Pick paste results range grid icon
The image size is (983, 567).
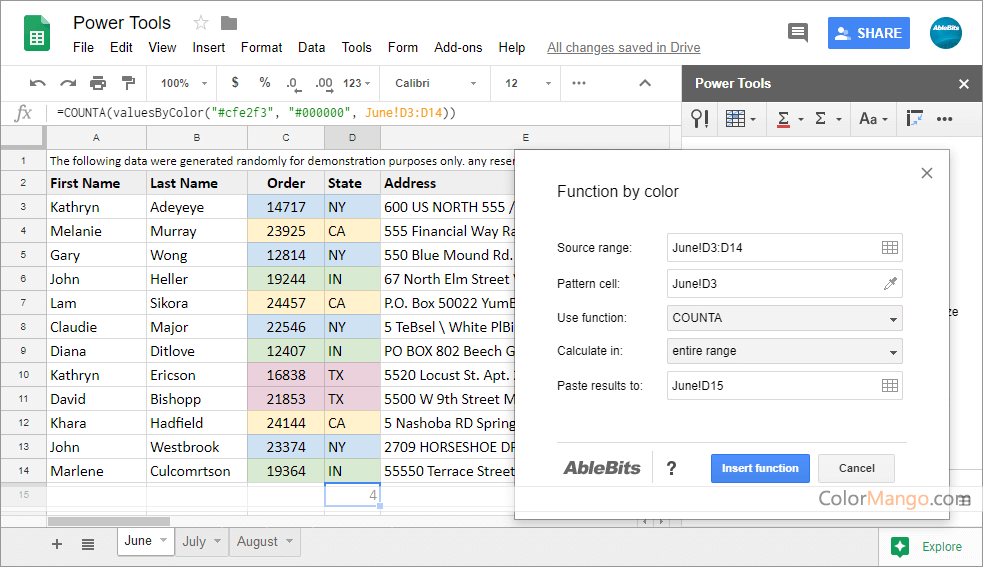coord(890,386)
